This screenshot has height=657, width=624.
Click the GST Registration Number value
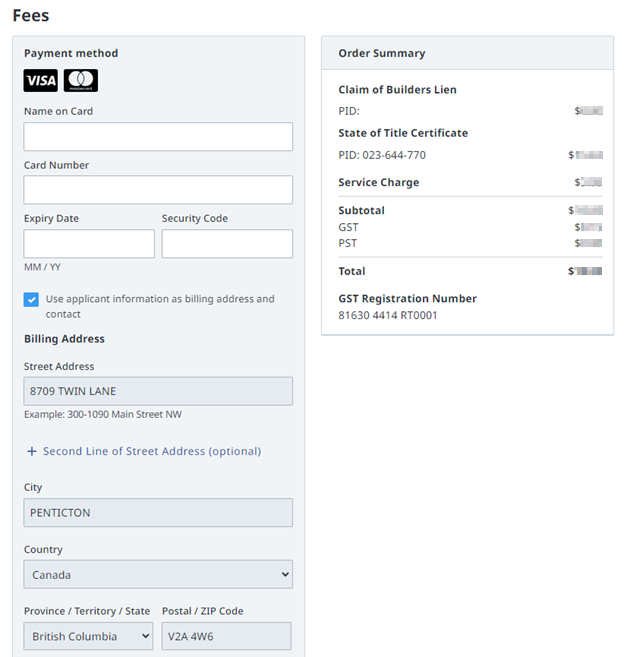point(387,315)
